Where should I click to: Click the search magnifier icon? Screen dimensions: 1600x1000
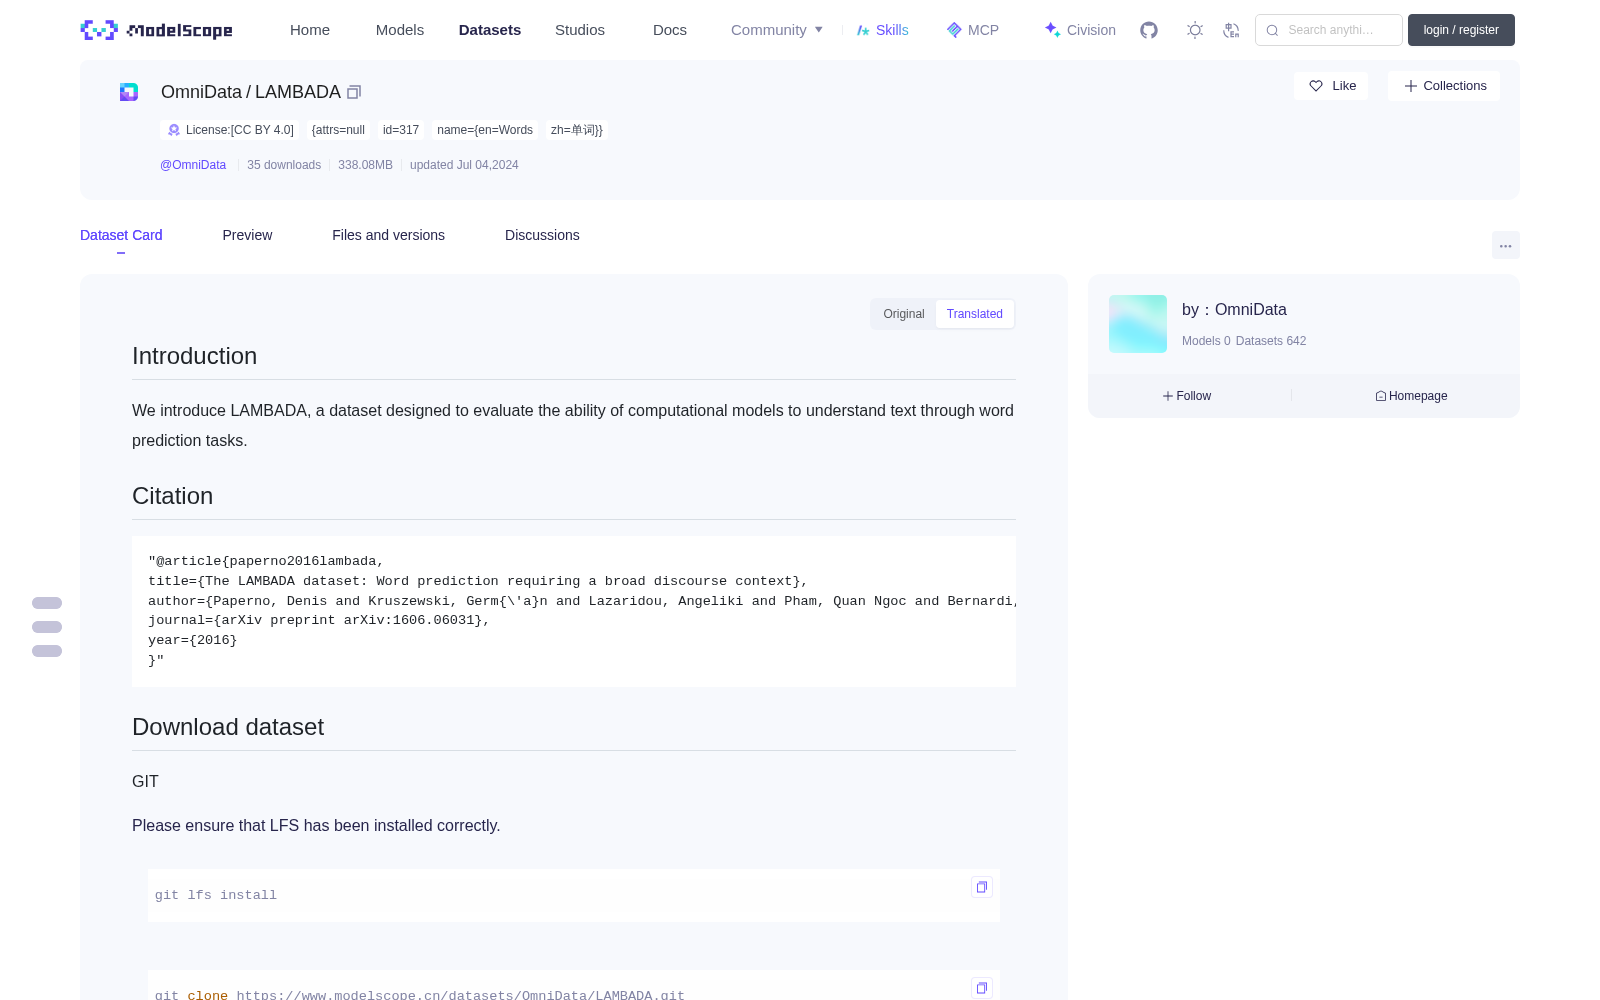1272,30
